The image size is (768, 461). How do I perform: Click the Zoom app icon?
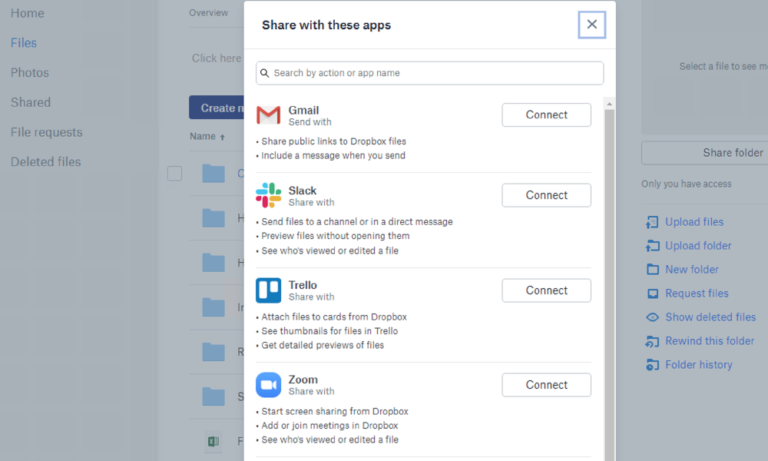coord(268,385)
